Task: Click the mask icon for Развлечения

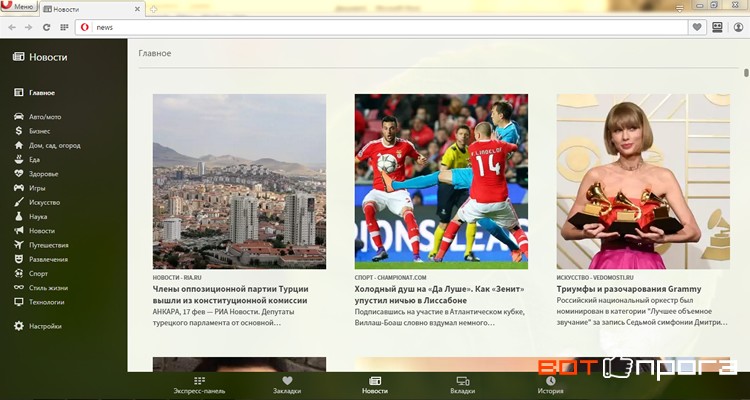Action: (19, 259)
